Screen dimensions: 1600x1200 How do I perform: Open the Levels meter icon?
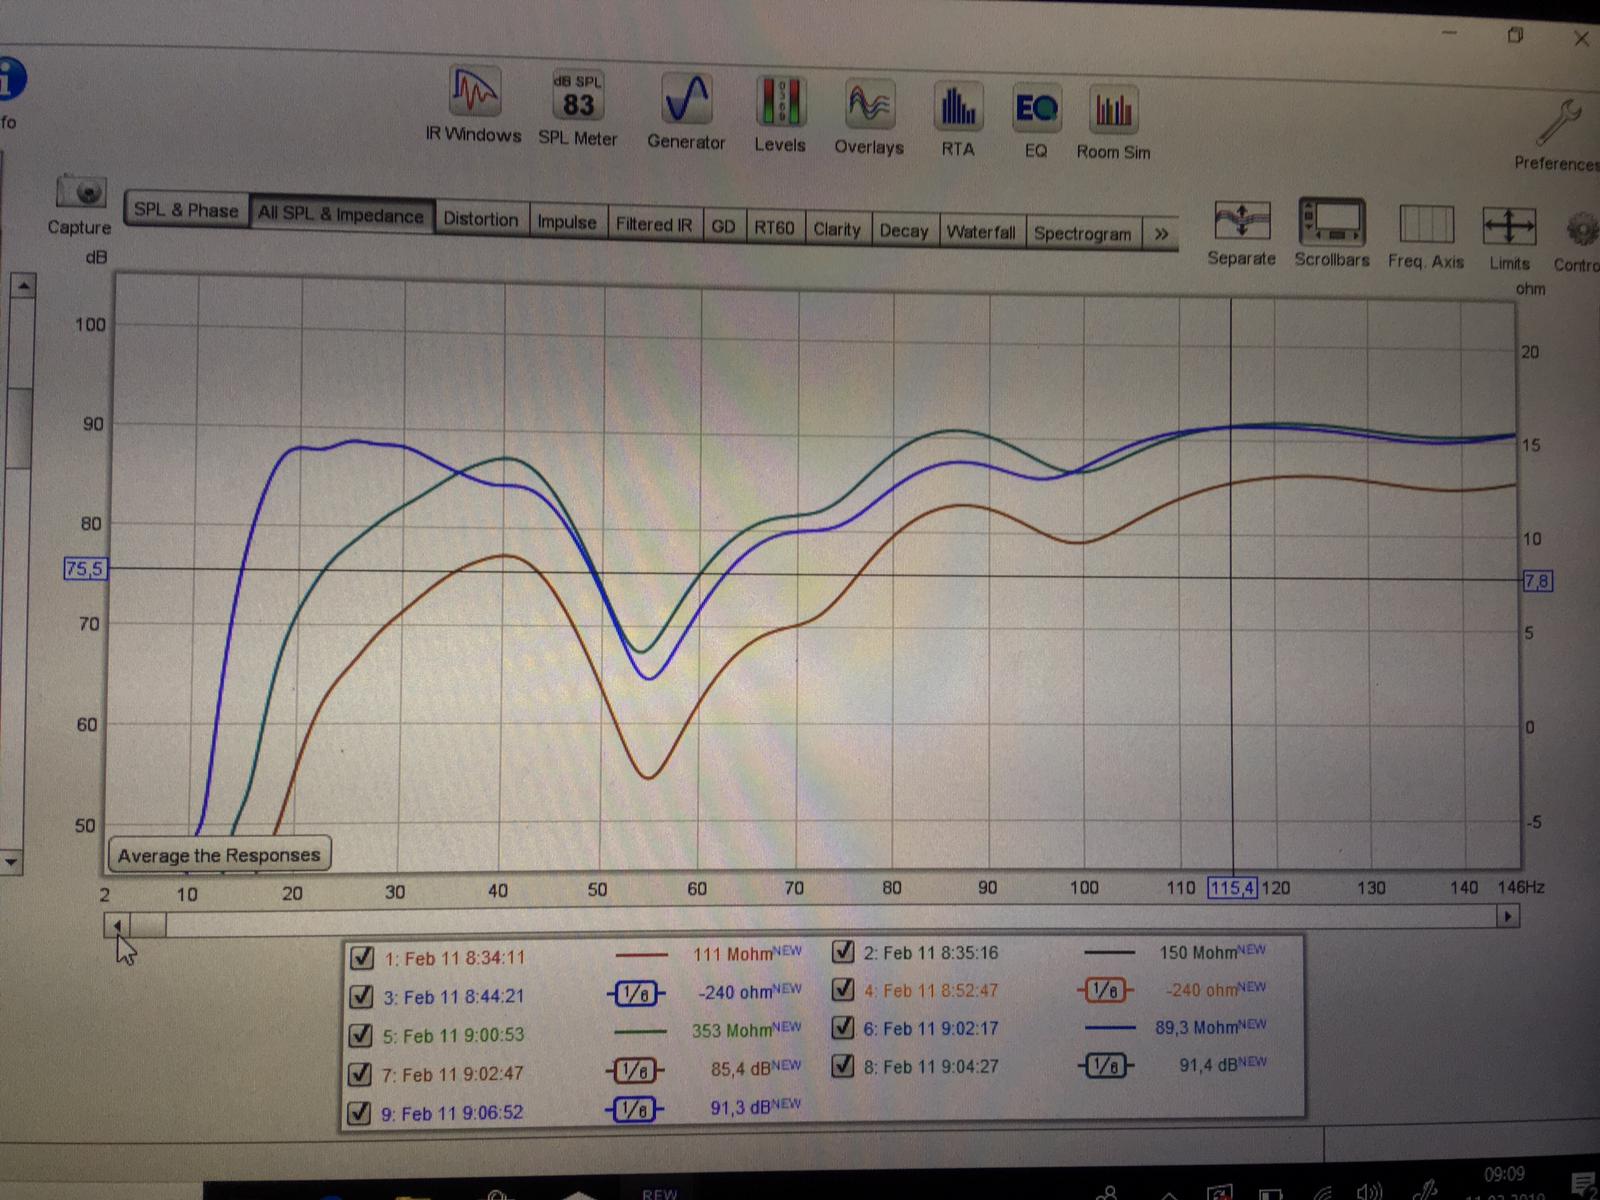point(779,104)
